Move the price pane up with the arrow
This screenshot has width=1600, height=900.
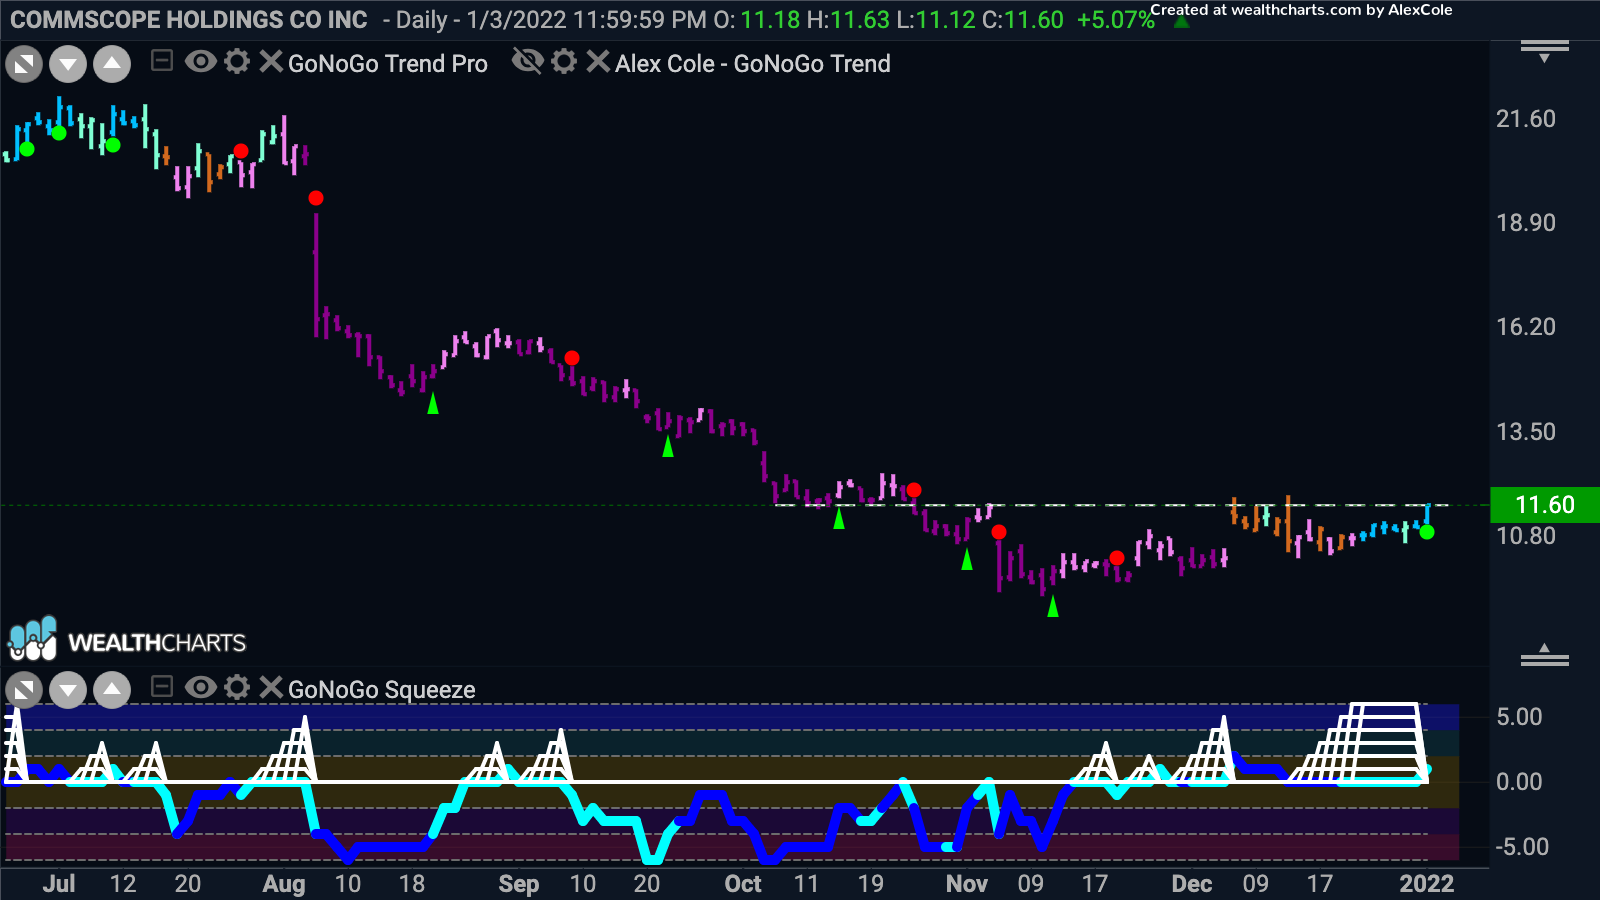pyautogui.click(x=112, y=65)
